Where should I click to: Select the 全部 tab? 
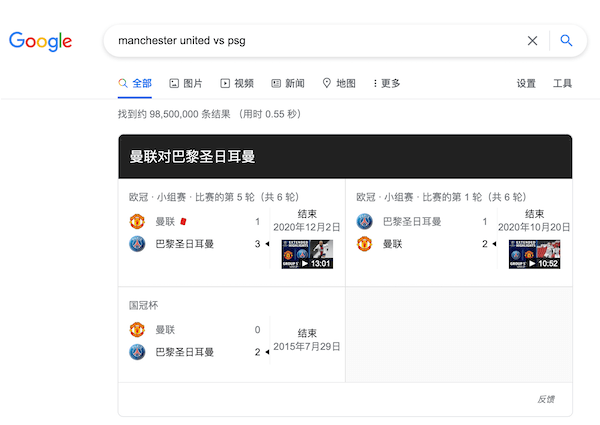135,83
